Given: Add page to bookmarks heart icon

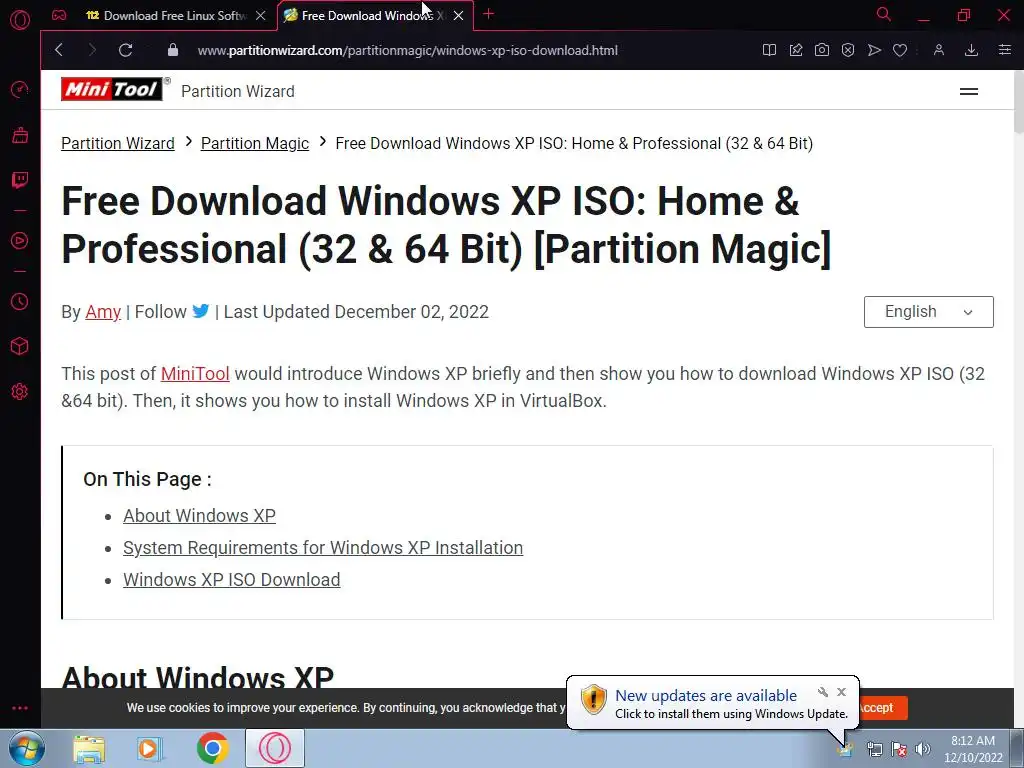Looking at the screenshot, I should 900,50.
